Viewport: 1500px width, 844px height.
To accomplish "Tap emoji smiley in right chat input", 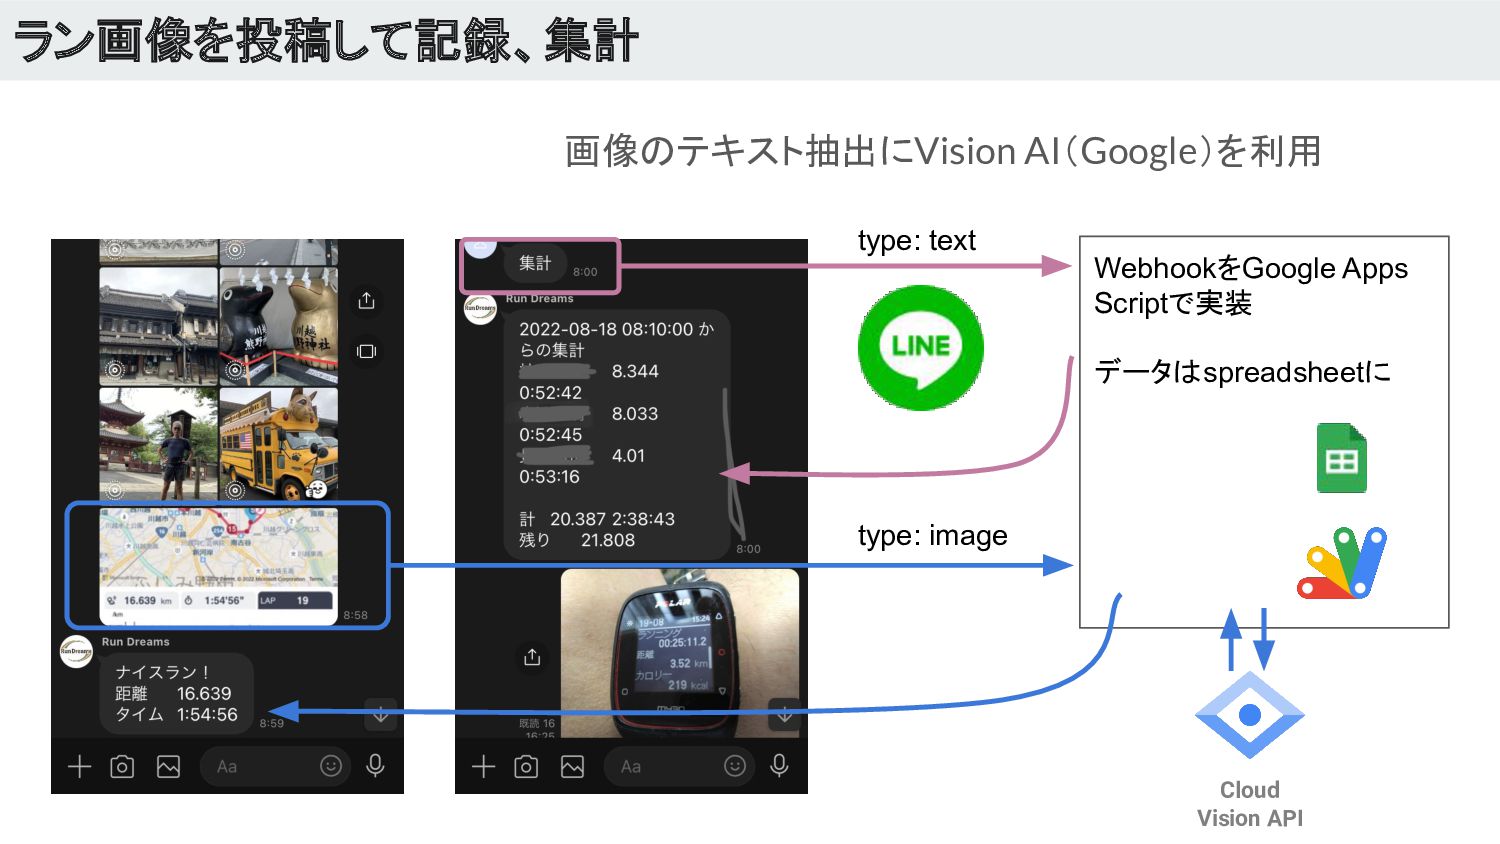I will click(735, 766).
